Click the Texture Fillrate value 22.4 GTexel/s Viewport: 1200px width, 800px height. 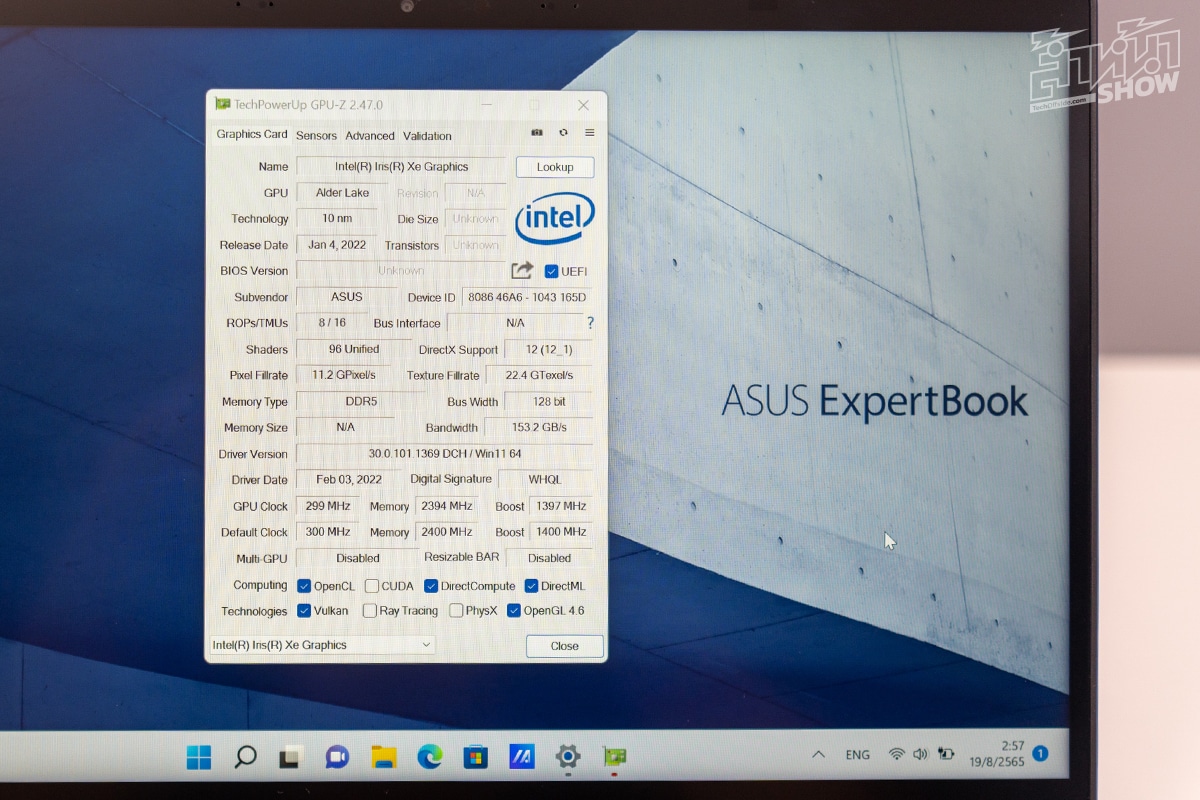click(x=540, y=375)
